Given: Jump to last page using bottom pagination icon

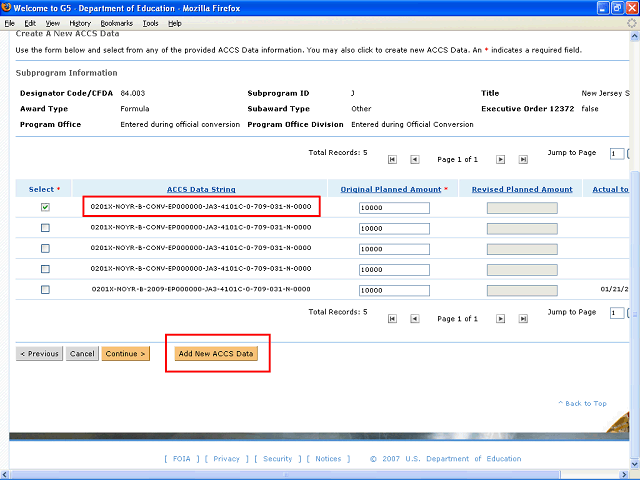Looking at the screenshot, I should point(522,319).
